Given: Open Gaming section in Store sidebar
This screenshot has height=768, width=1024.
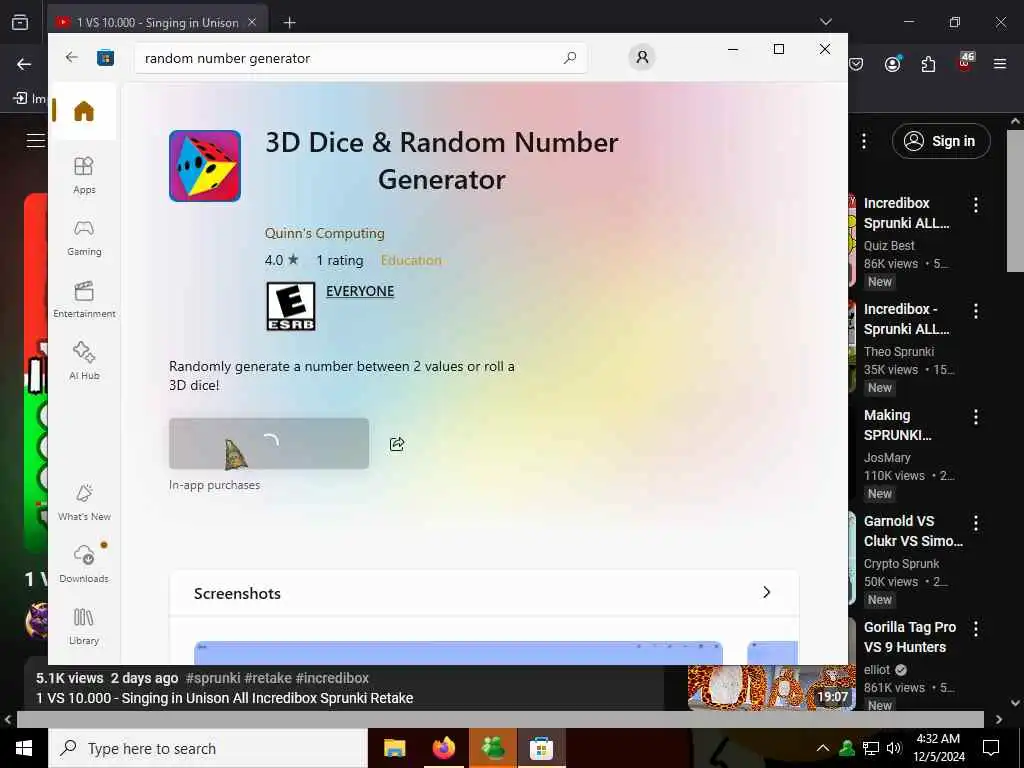Looking at the screenshot, I should coord(84,238).
